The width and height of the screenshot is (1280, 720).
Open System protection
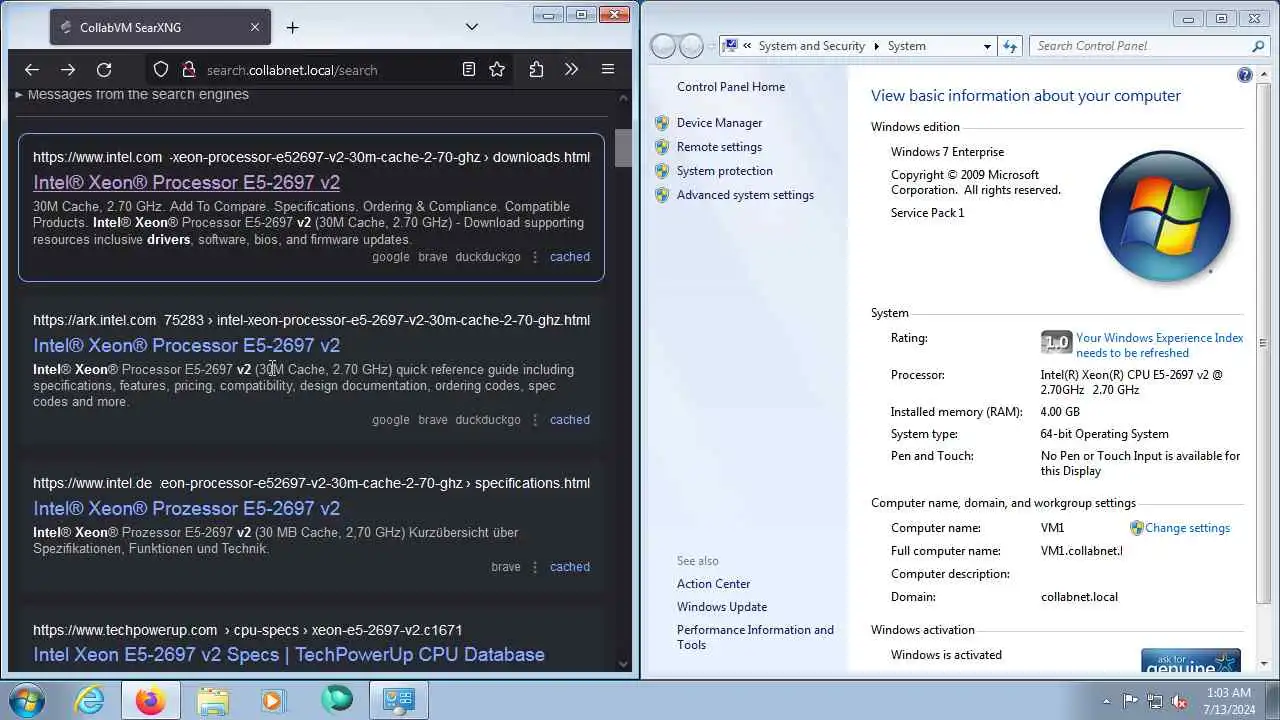[724, 171]
